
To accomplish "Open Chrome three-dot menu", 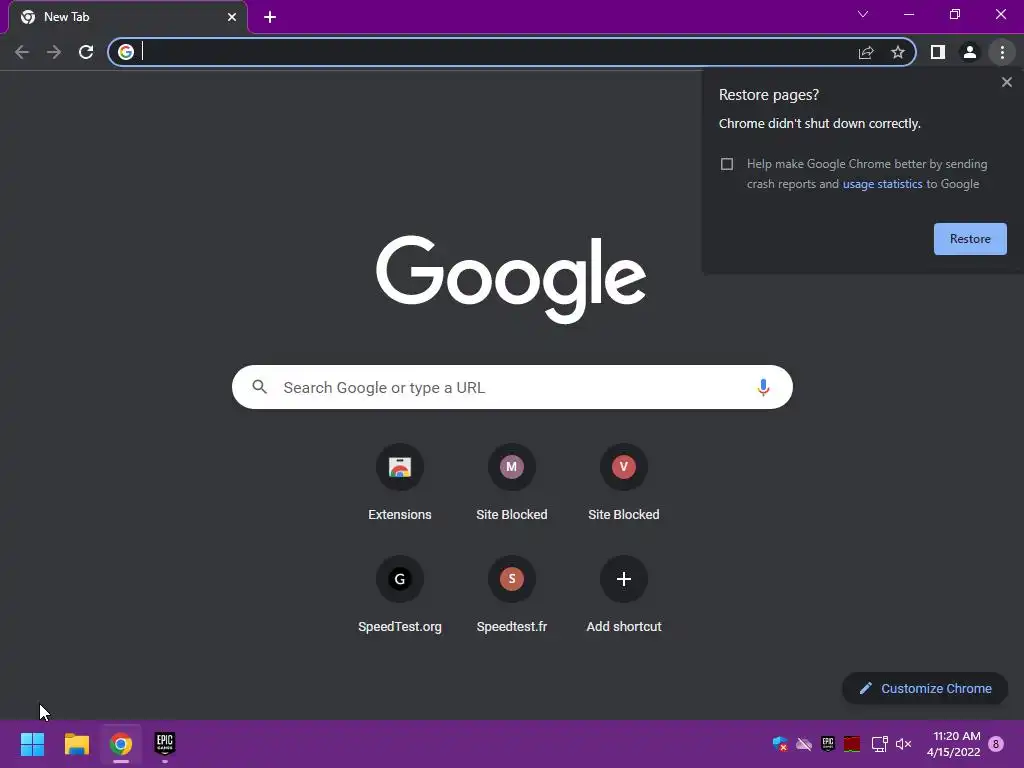I will [1002, 52].
